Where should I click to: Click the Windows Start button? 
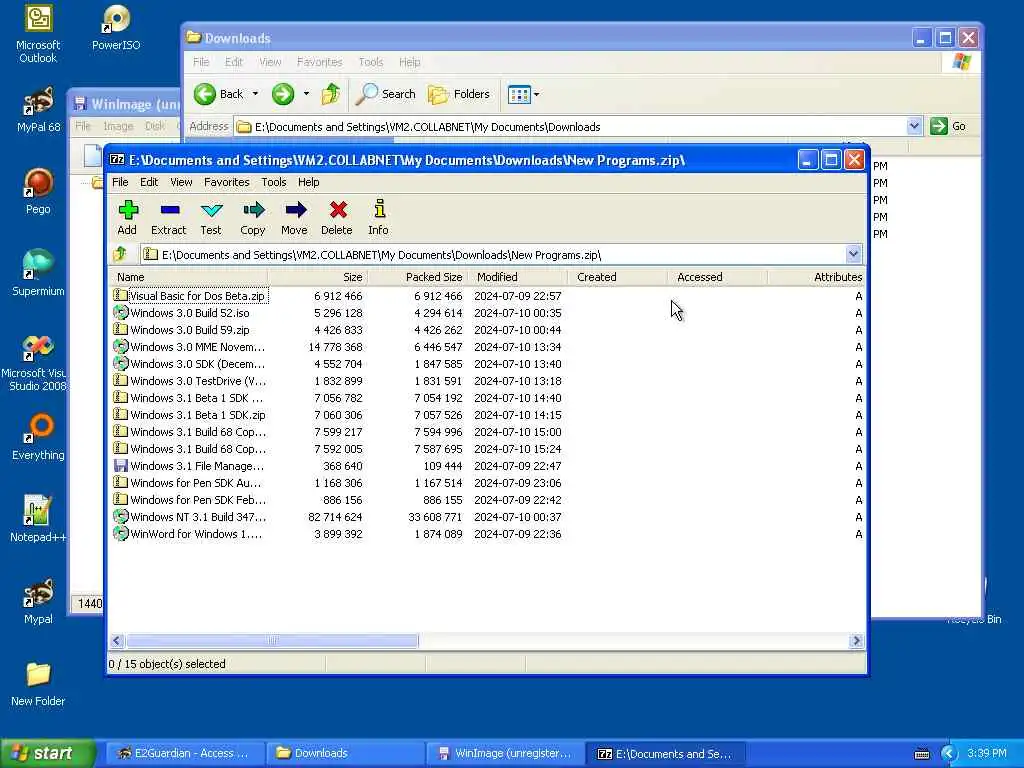click(x=46, y=753)
